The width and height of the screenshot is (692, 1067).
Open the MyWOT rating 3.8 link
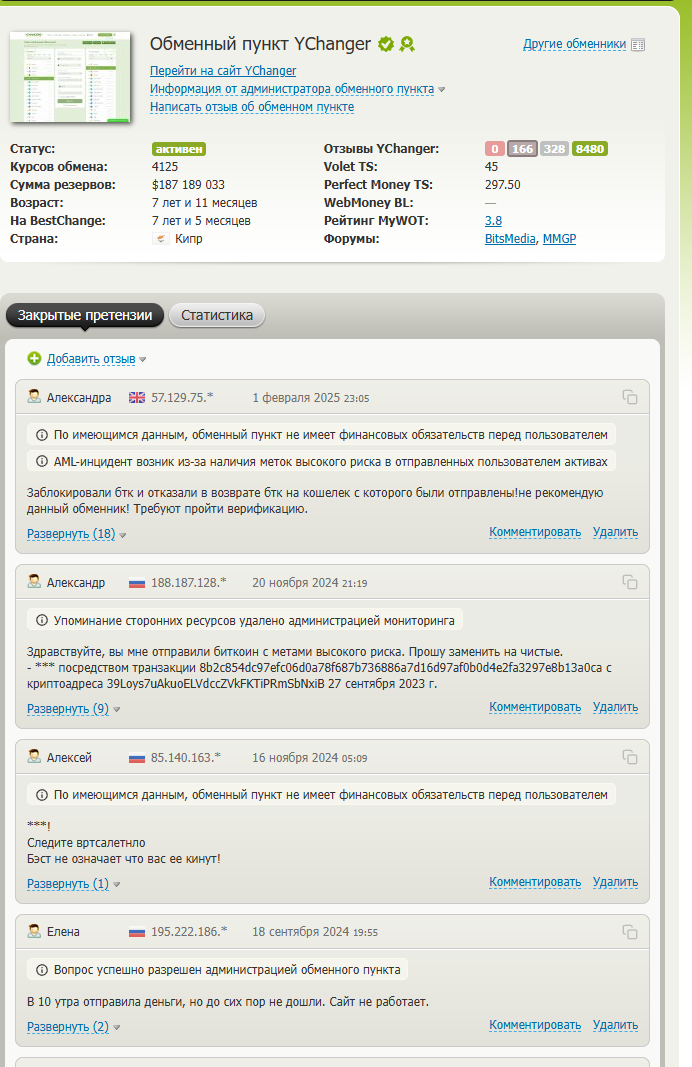point(493,221)
